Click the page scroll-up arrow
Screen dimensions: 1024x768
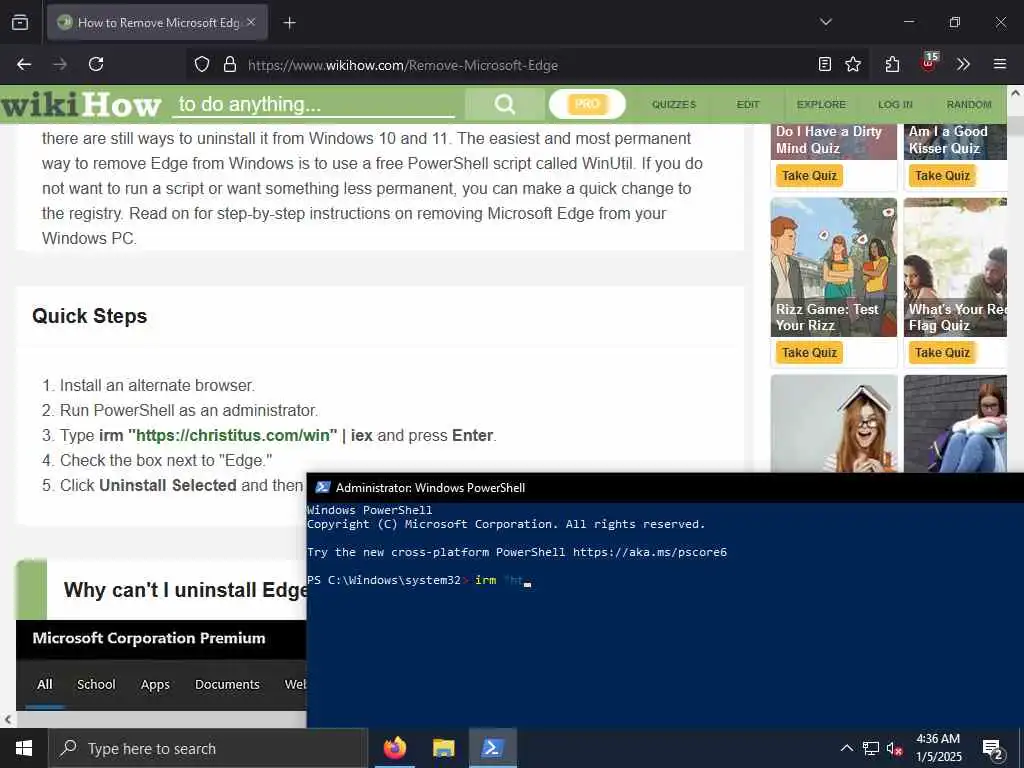(1015, 93)
